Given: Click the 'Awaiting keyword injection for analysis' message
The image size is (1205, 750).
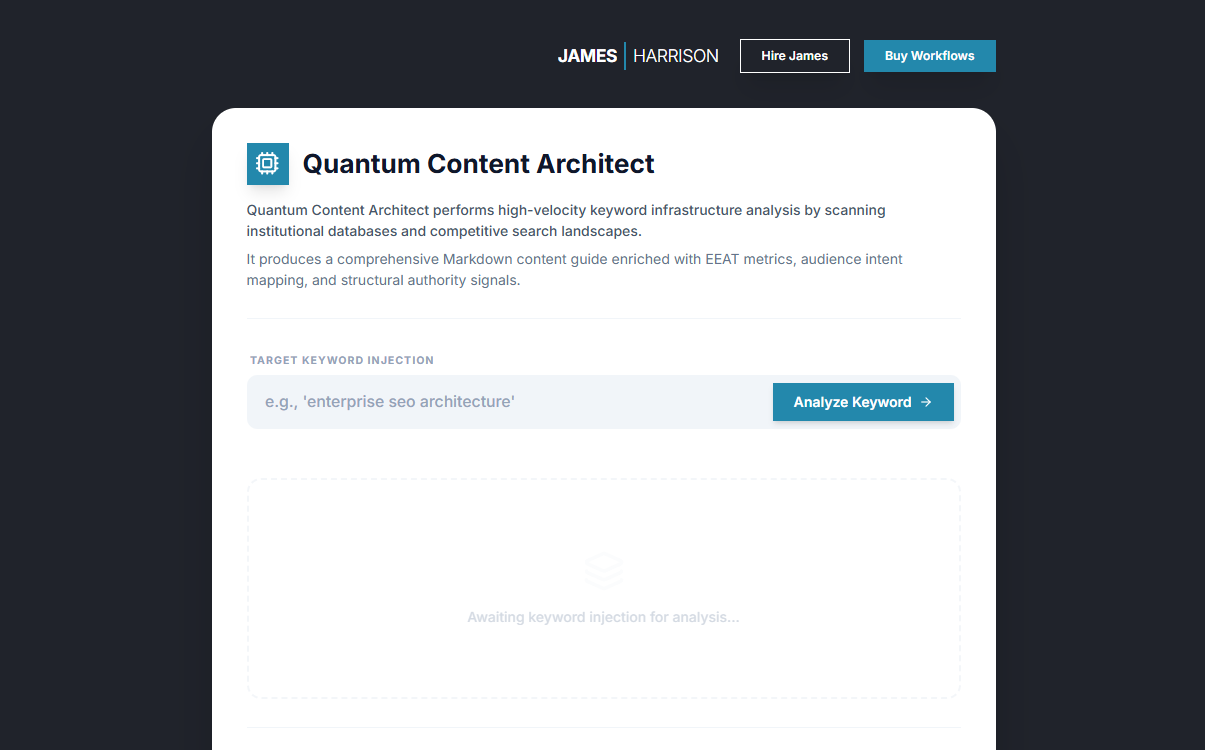Looking at the screenshot, I should (x=602, y=617).
